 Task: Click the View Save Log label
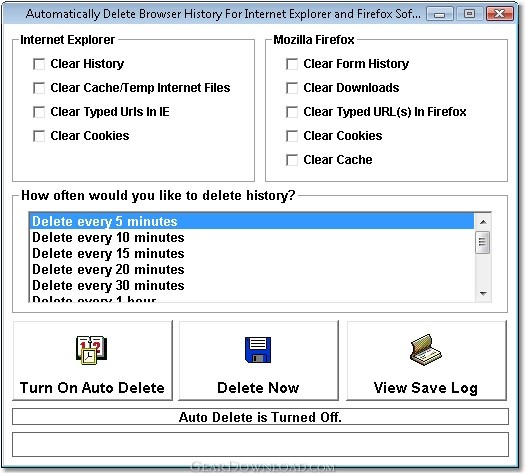pos(426,388)
